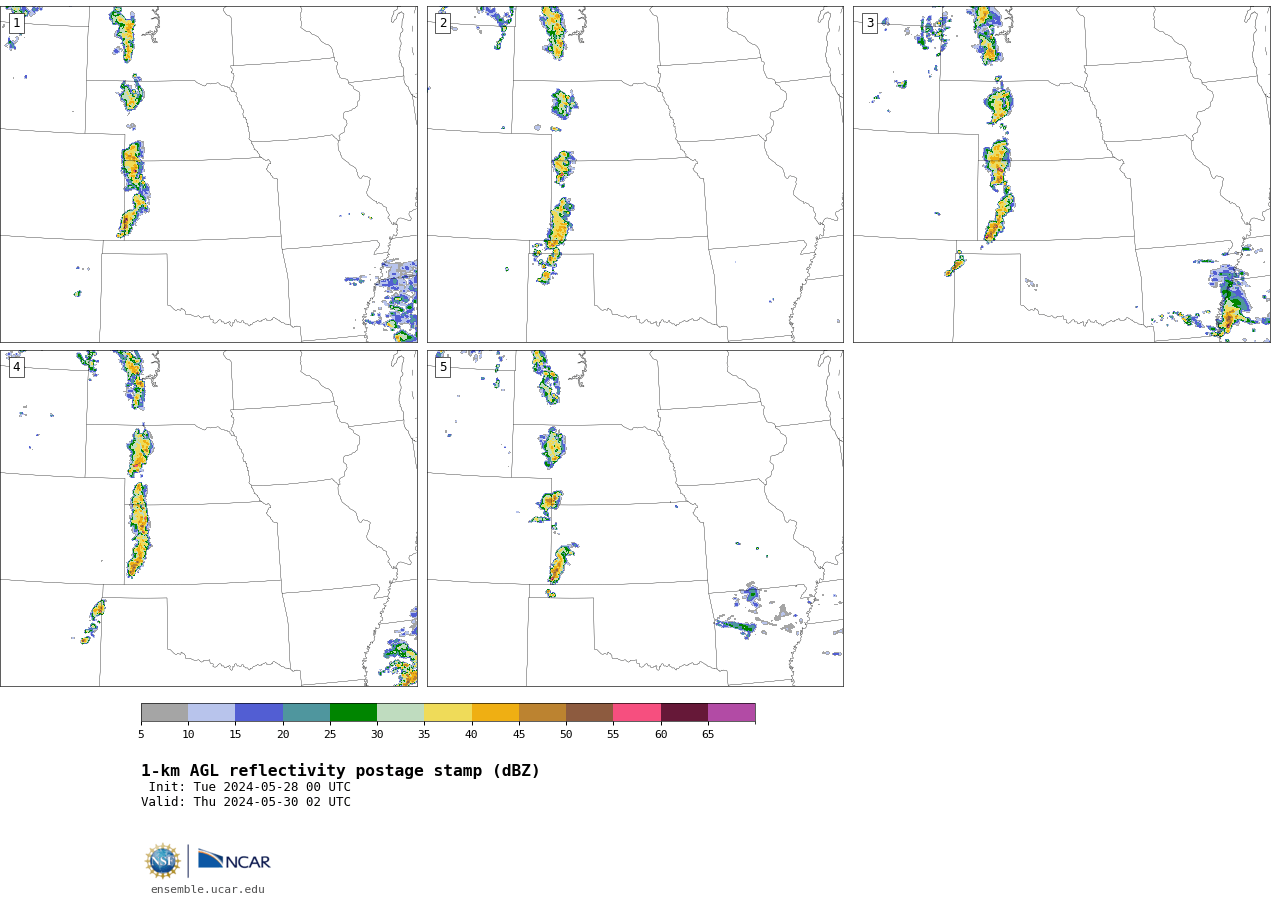Click the 'Valid: Thu 2024-05-30 02 UTC' text
This screenshot has width=1280, height=901.
click(x=246, y=802)
